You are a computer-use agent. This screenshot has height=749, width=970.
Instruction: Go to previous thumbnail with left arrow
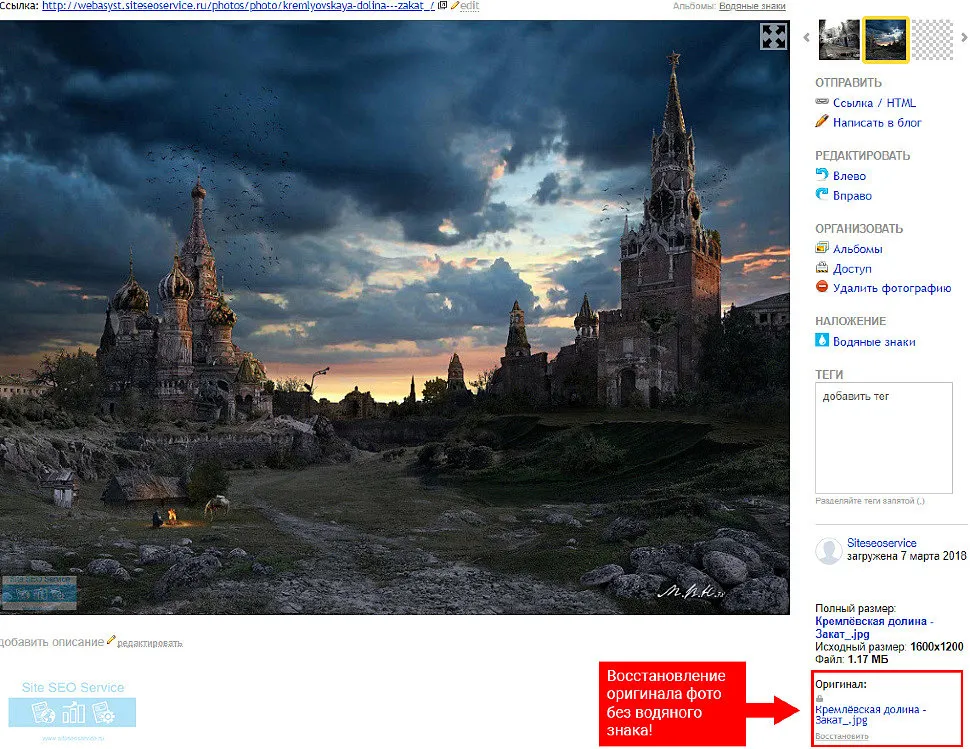tap(806, 38)
